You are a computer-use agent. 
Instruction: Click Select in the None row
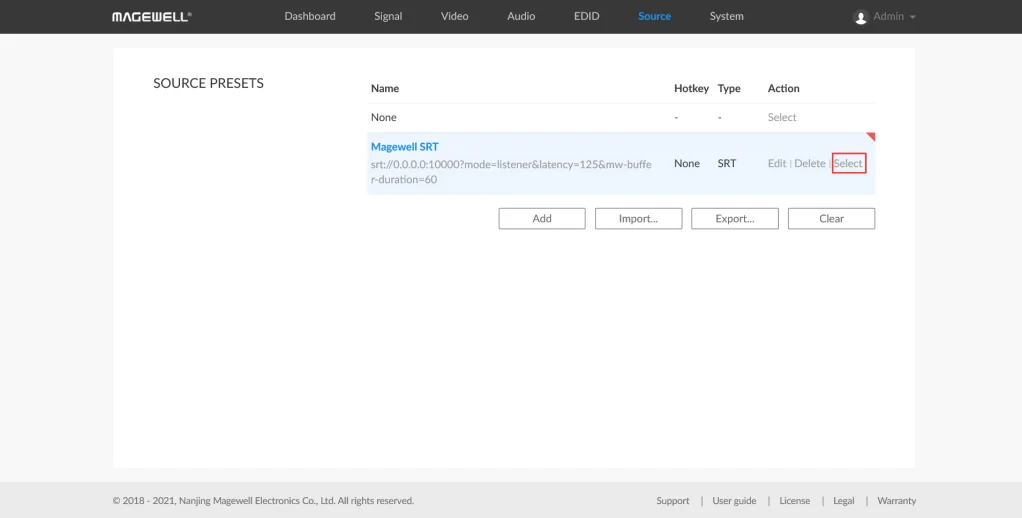[781, 117]
